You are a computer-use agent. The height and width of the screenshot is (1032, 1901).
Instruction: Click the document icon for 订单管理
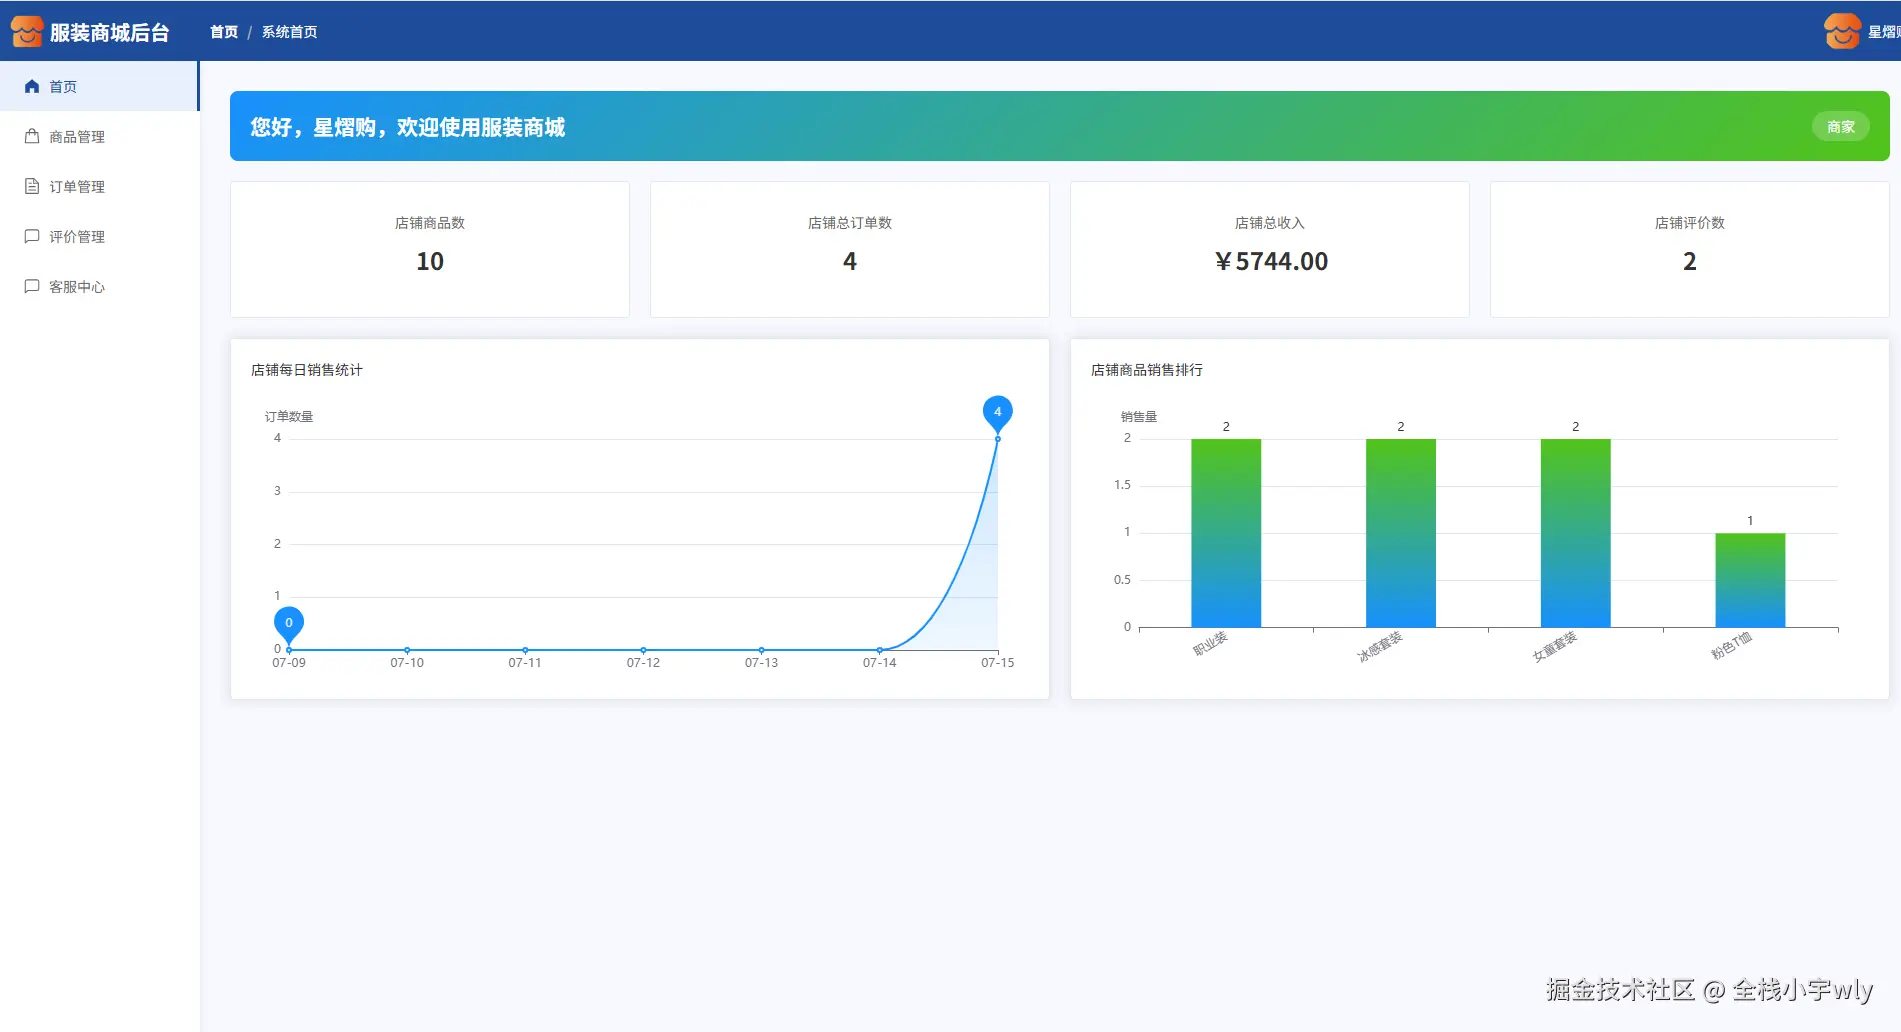tap(32, 187)
